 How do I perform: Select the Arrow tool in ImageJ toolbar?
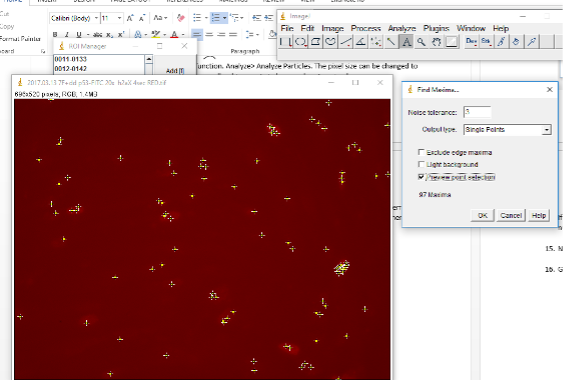[x=531, y=42]
